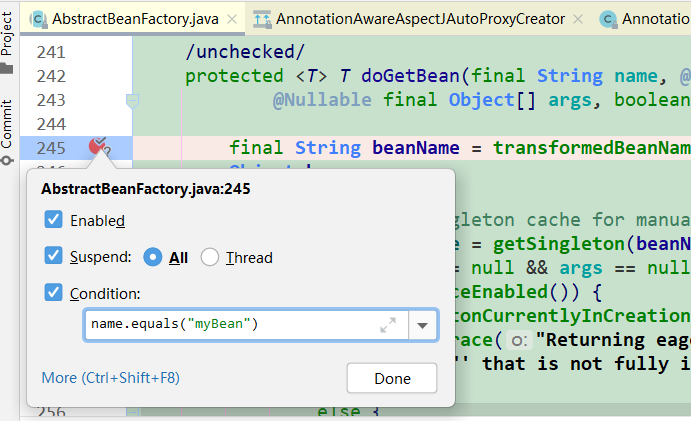The width and height of the screenshot is (691, 421).
Task: Click line number 242 in the gutter
Action: (51, 76)
